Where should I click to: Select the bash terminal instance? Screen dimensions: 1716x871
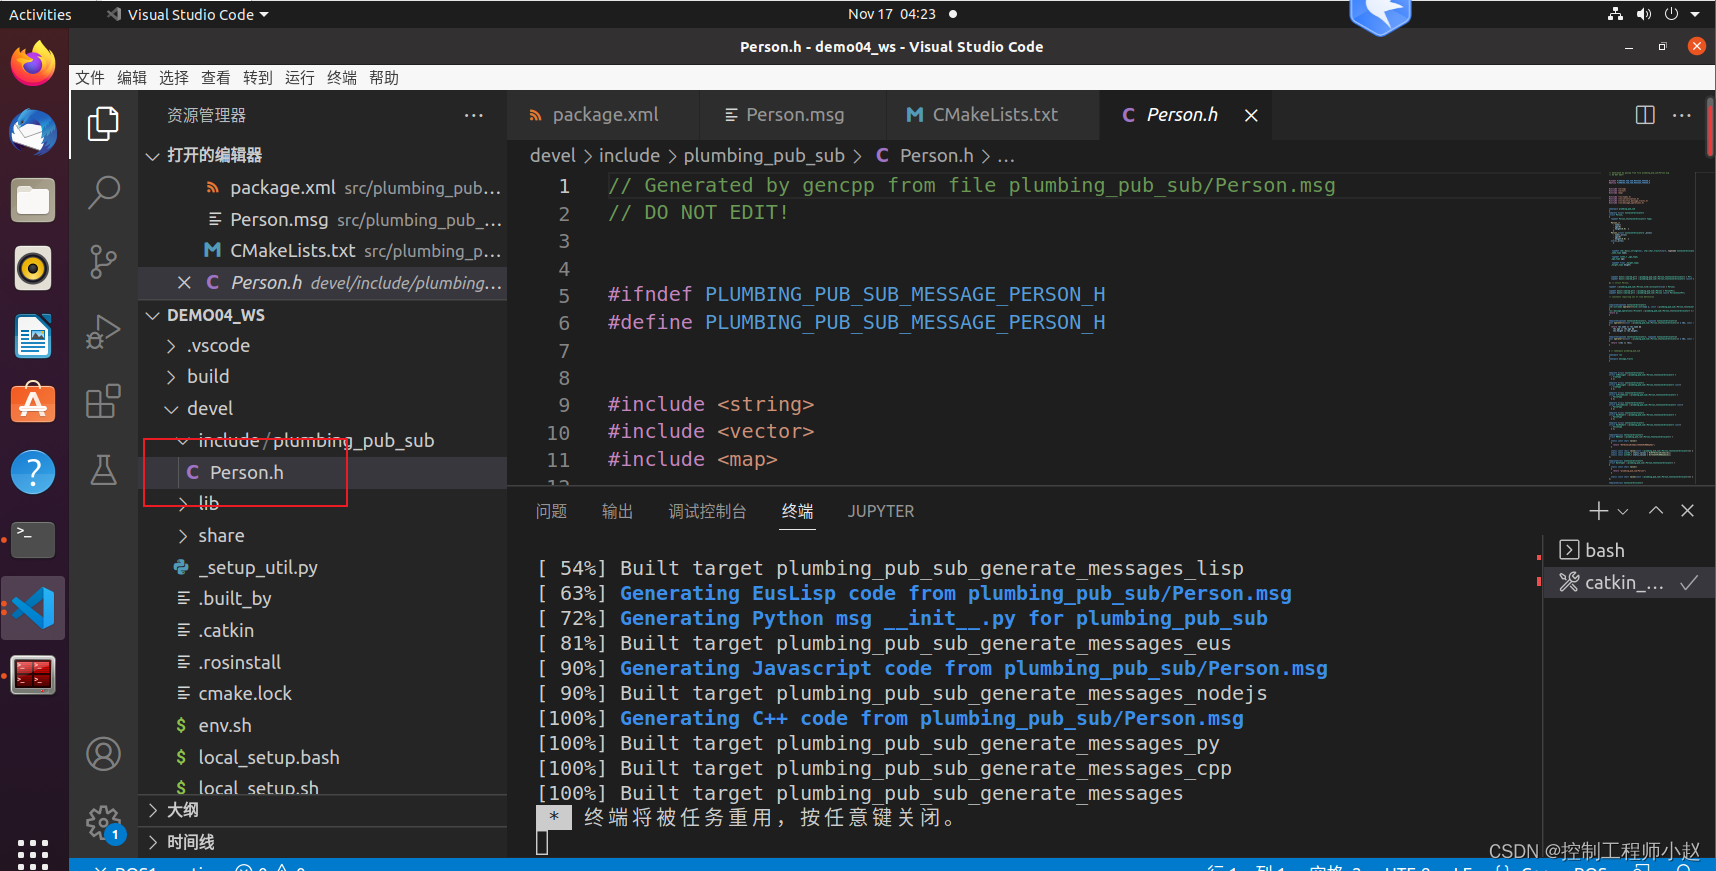click(x=1629, y=550)
